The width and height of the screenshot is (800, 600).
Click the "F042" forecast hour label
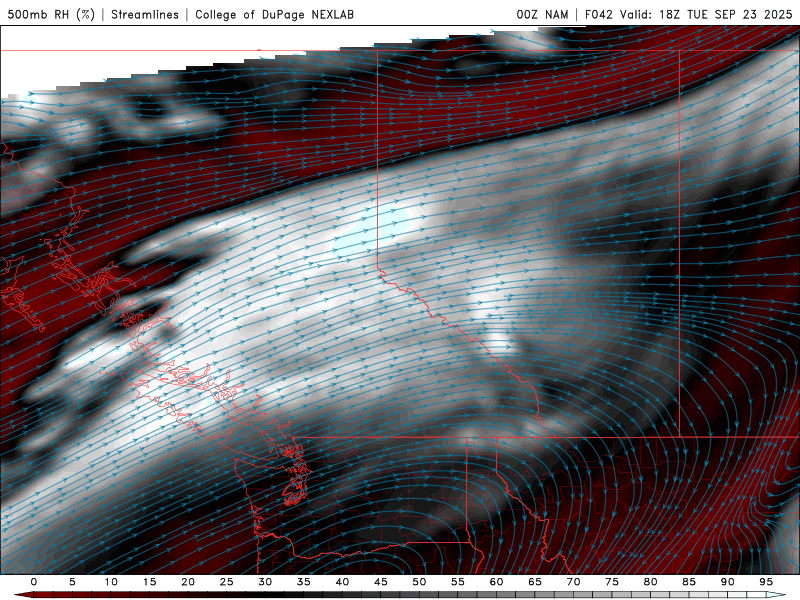click(x=598, y=14)
